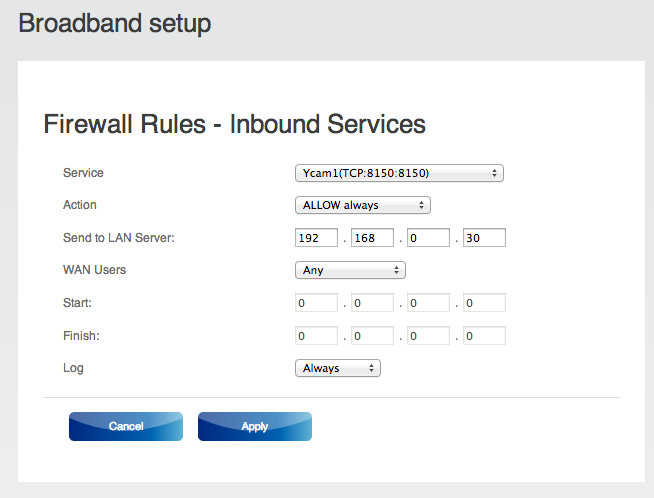Open the Service dropdown showing Ycam1(TCP:8150:8150)
The height and width of the screenshot is (498, 654).
399,173
